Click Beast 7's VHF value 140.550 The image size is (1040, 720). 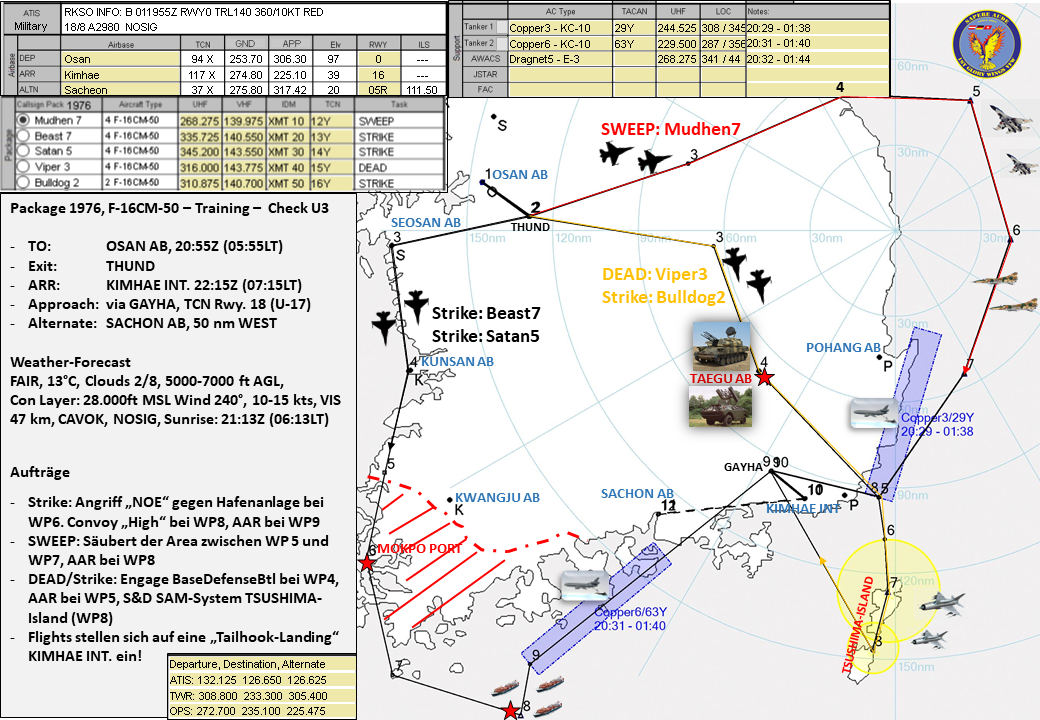click(x=243, y=137)
